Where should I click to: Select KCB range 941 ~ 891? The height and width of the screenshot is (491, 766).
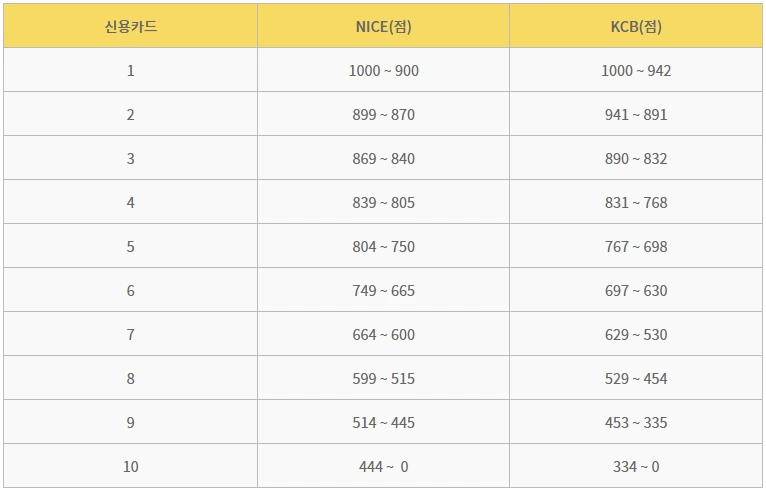coord(636,115)
